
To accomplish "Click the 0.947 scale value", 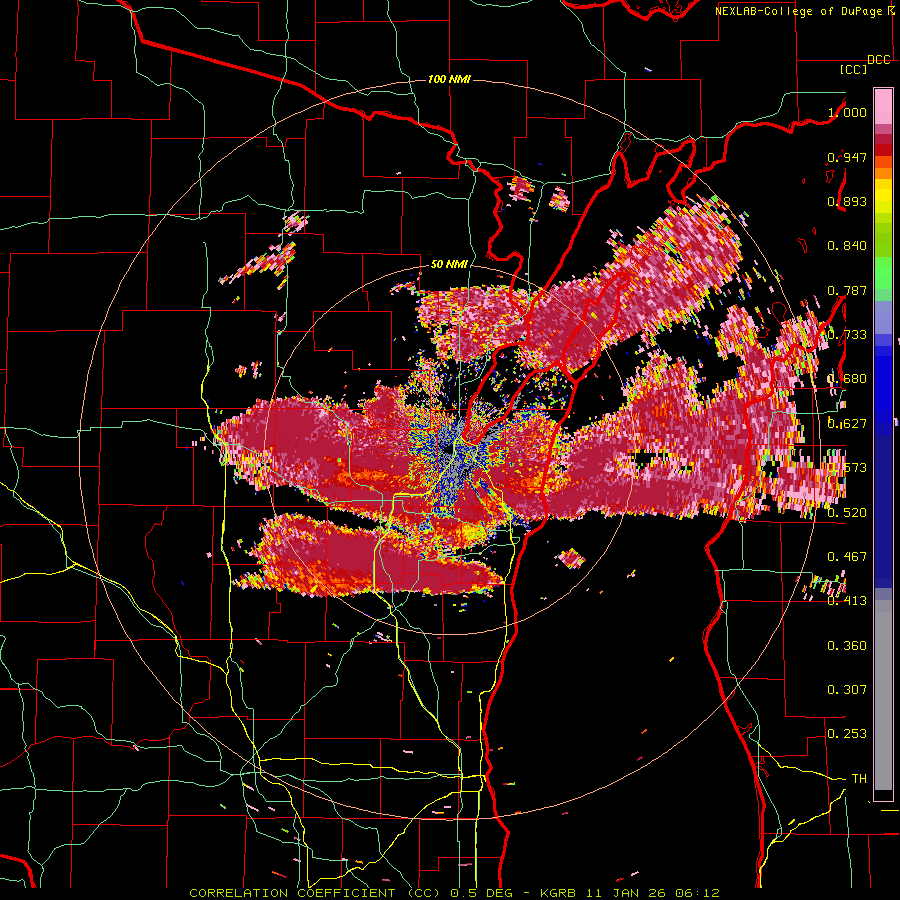I will click(847, 157).
